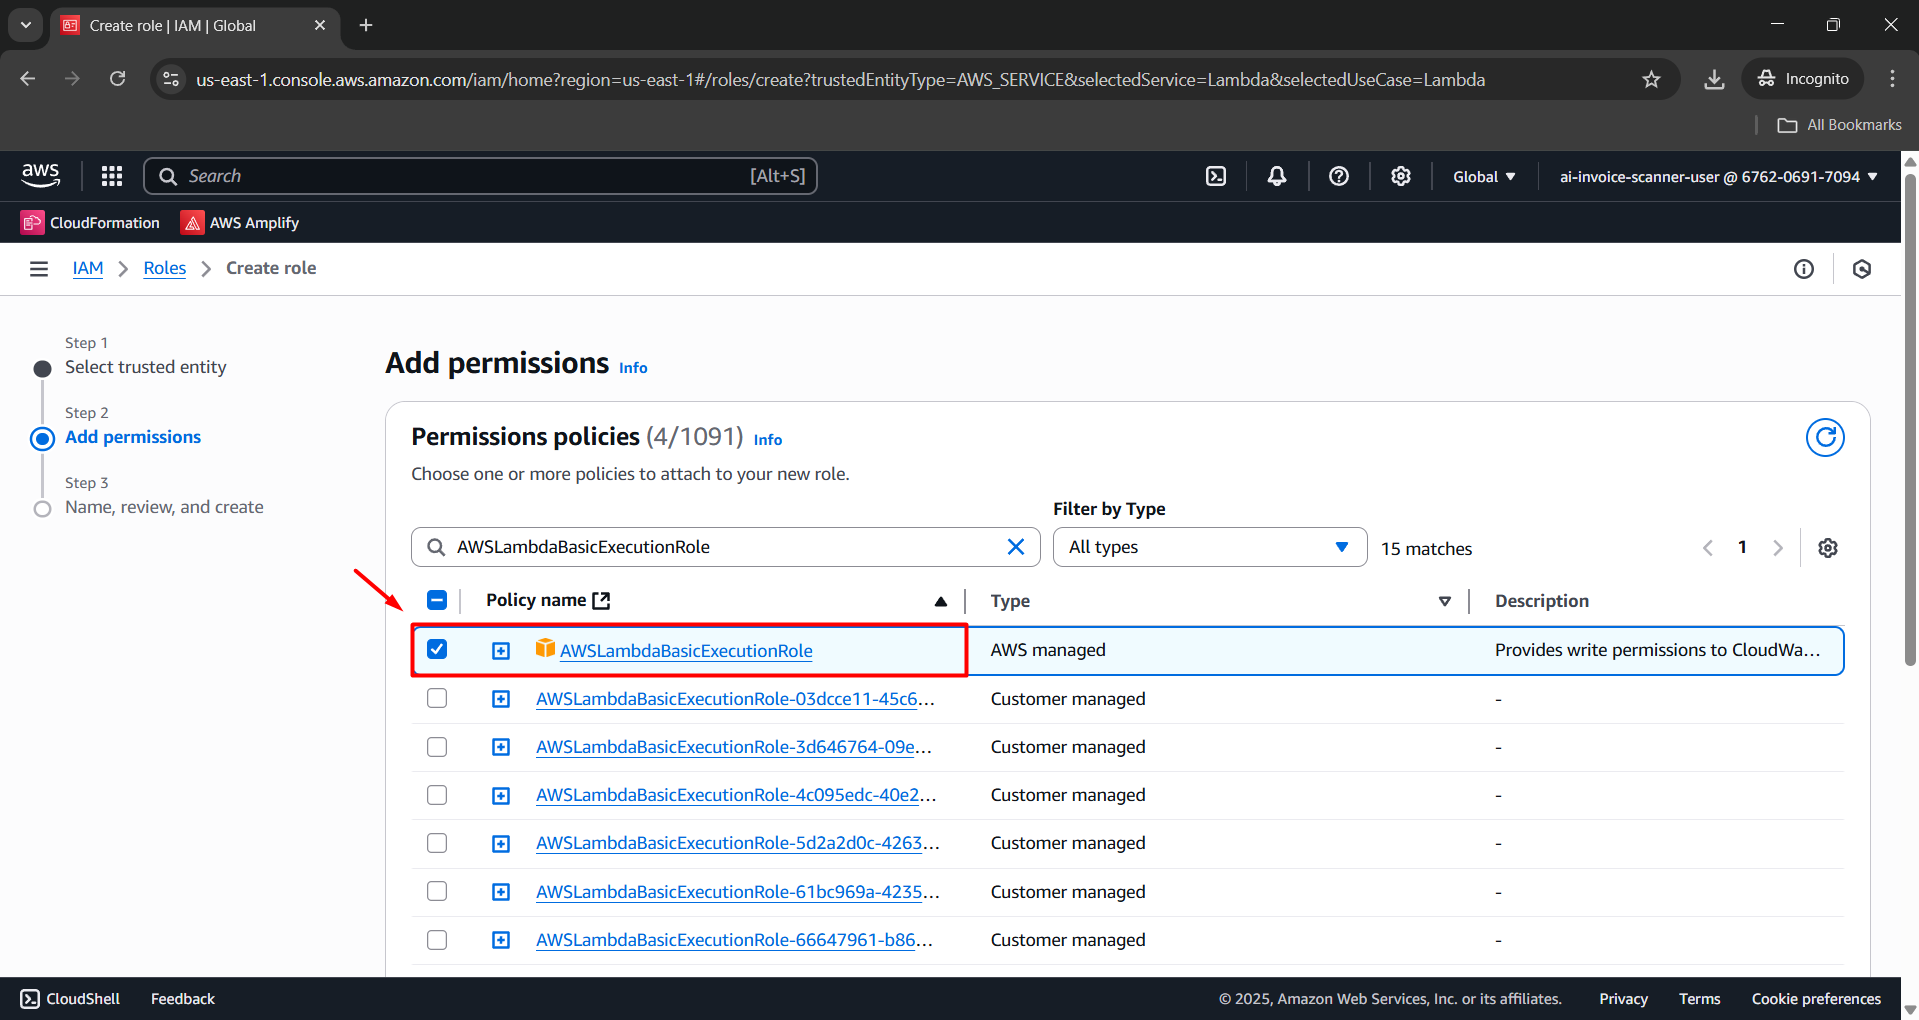This screenshot has width=1919, height=1020.
Task: Clear the policy search filter
Action: click(1015, 547)
